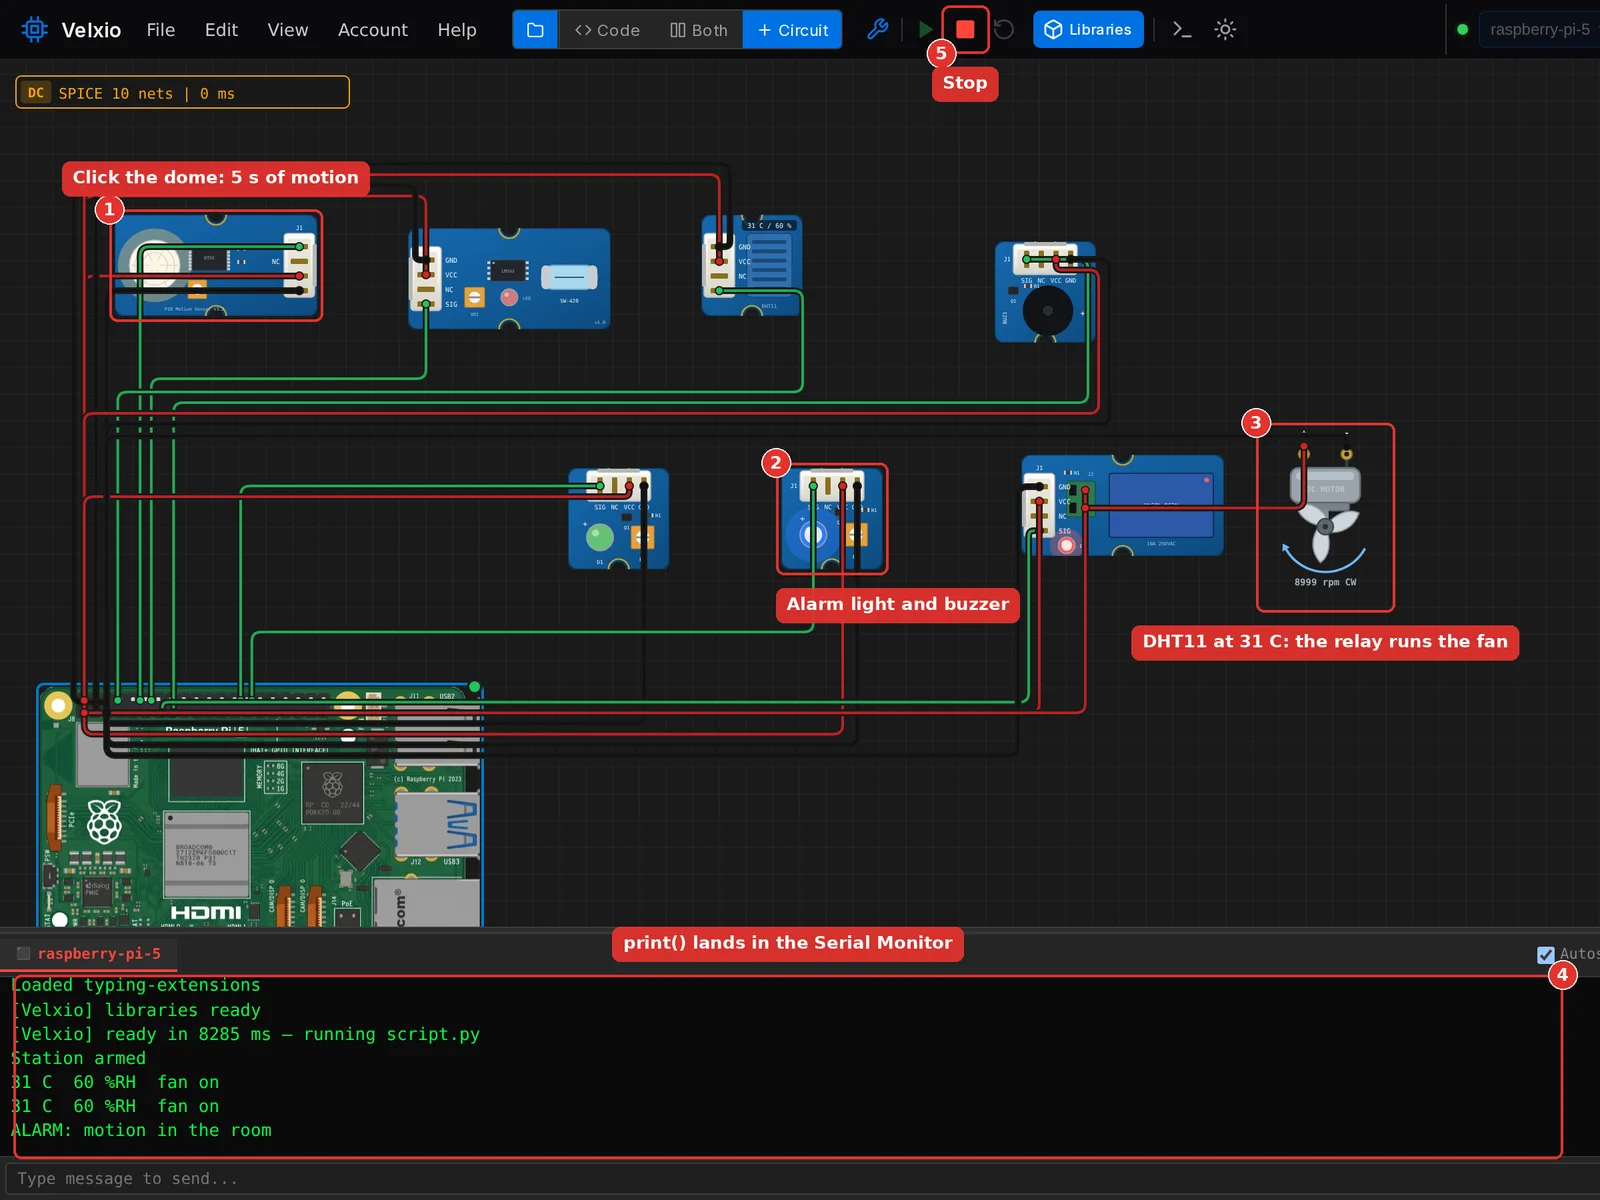Stop the running simulation

(x=965, y=30)
